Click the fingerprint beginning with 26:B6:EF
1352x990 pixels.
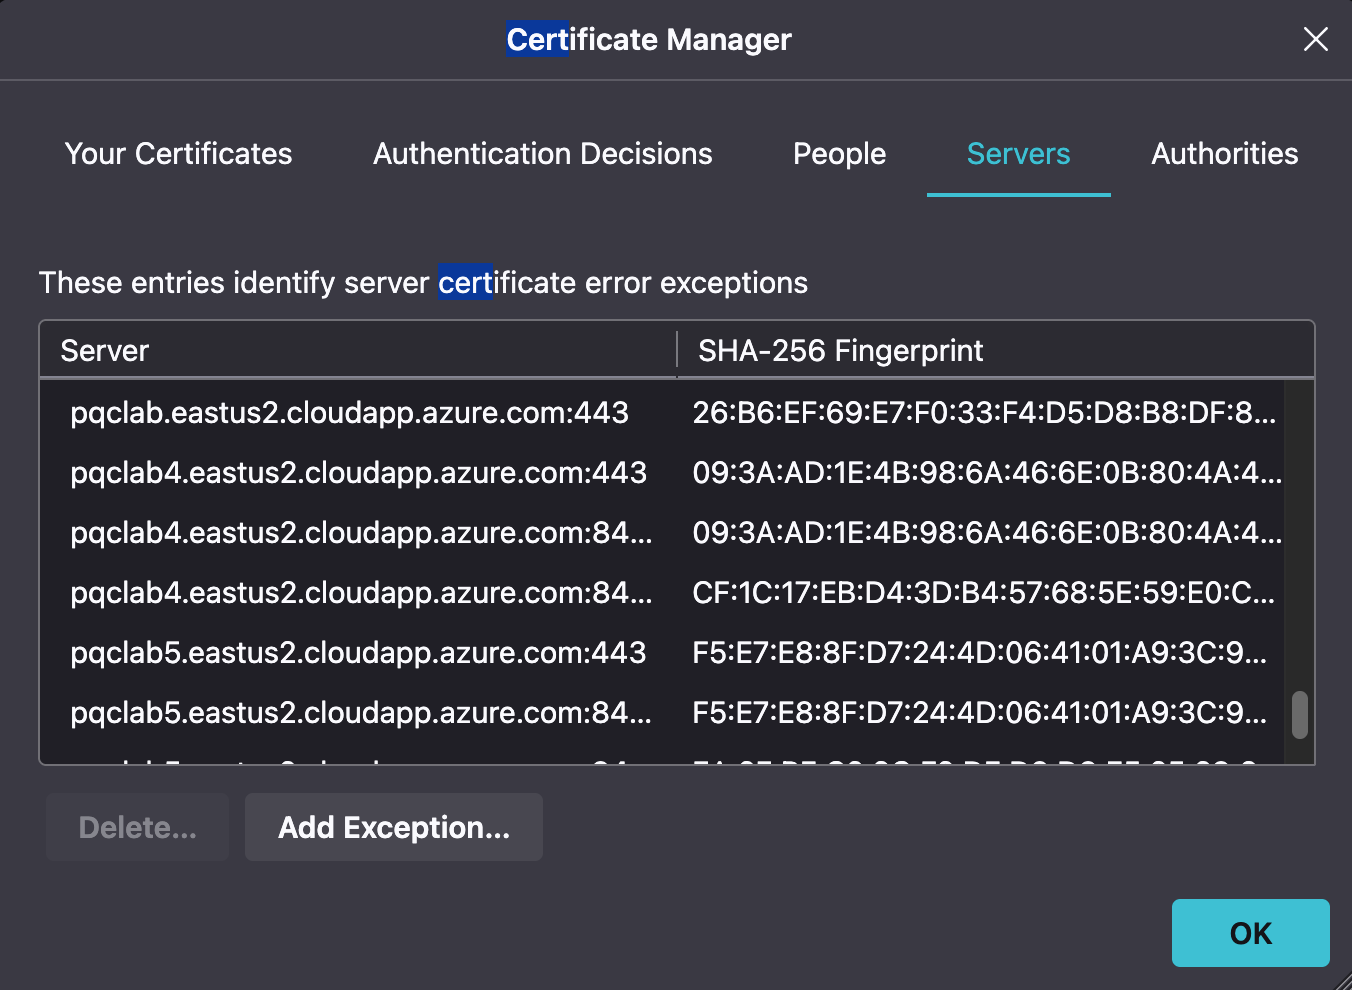983,413
